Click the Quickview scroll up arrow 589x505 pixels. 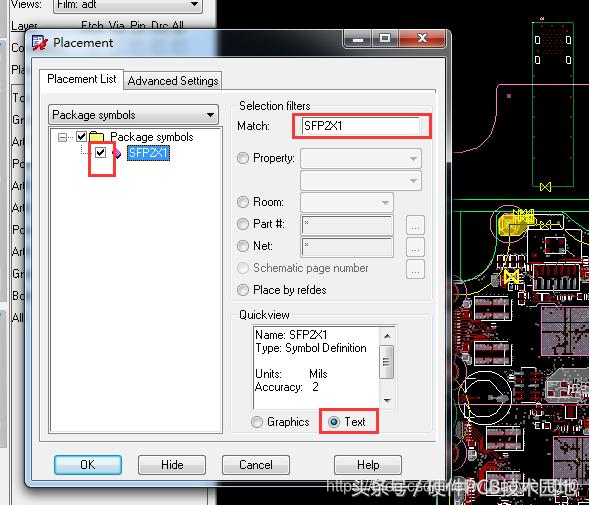pos(387,336)
